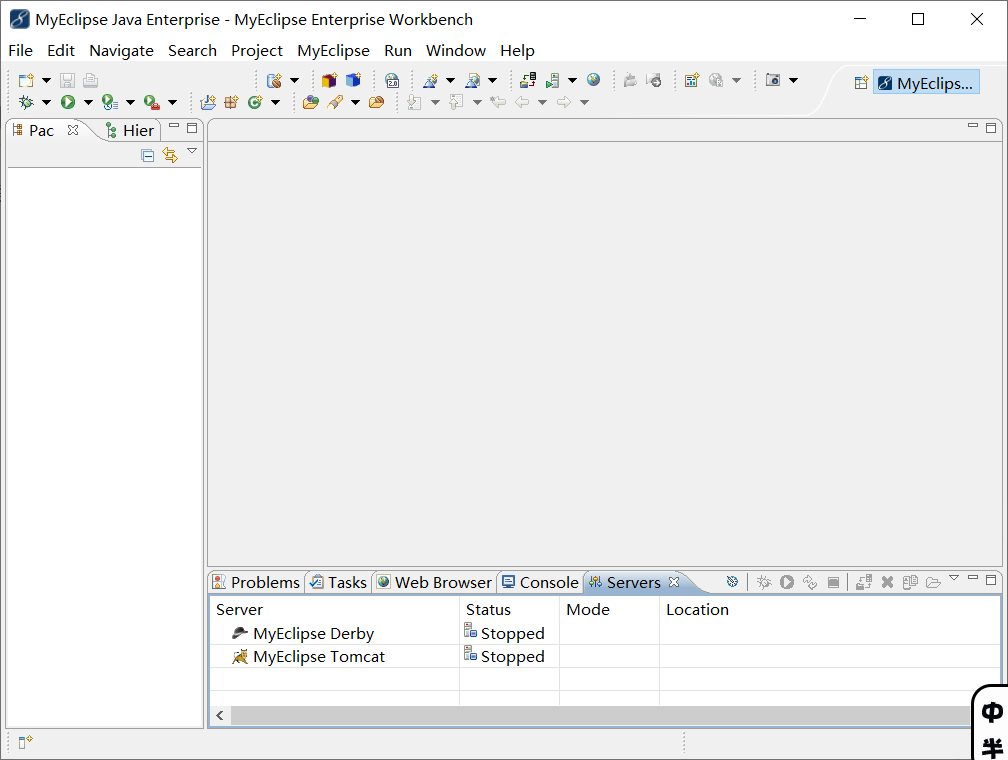Click the new report chart icon
1008x760 pixels.
(692, 80)
